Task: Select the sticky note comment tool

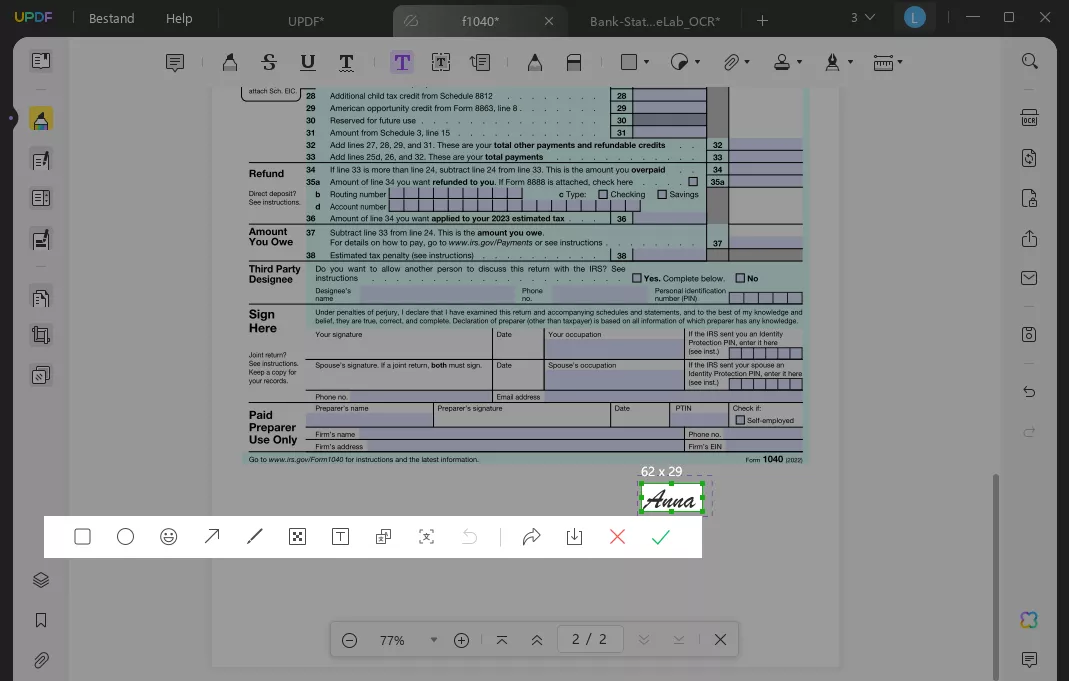Action: 175,63
